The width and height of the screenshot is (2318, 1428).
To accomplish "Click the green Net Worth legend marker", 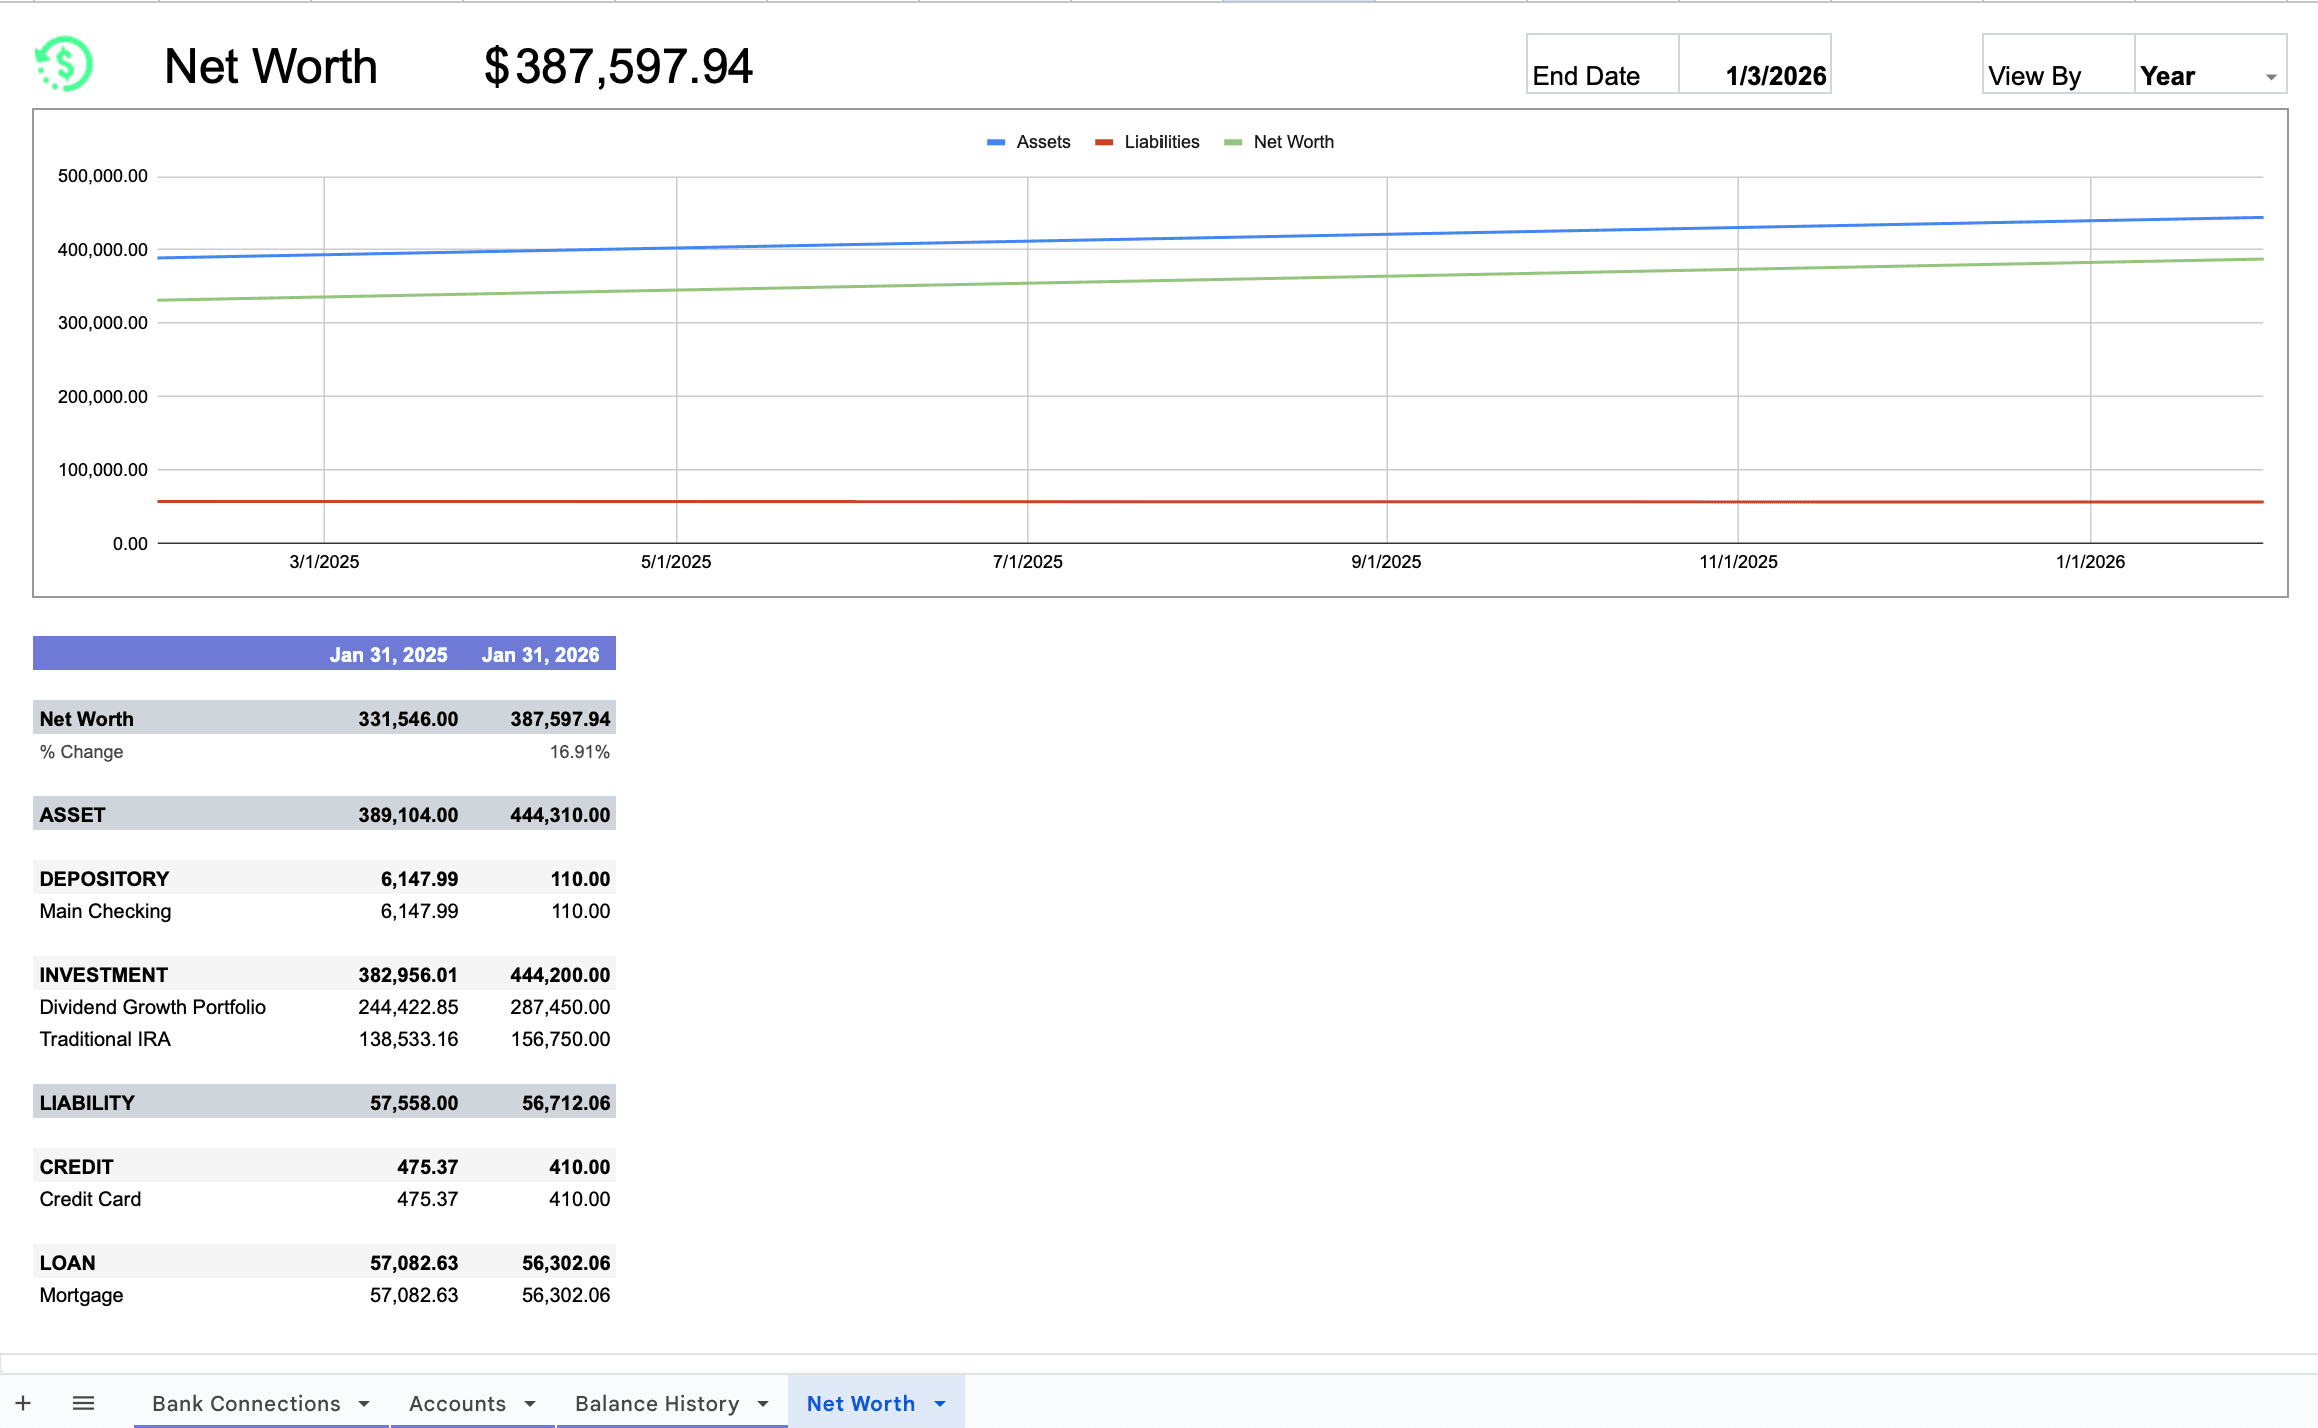I will (1232, 142).
